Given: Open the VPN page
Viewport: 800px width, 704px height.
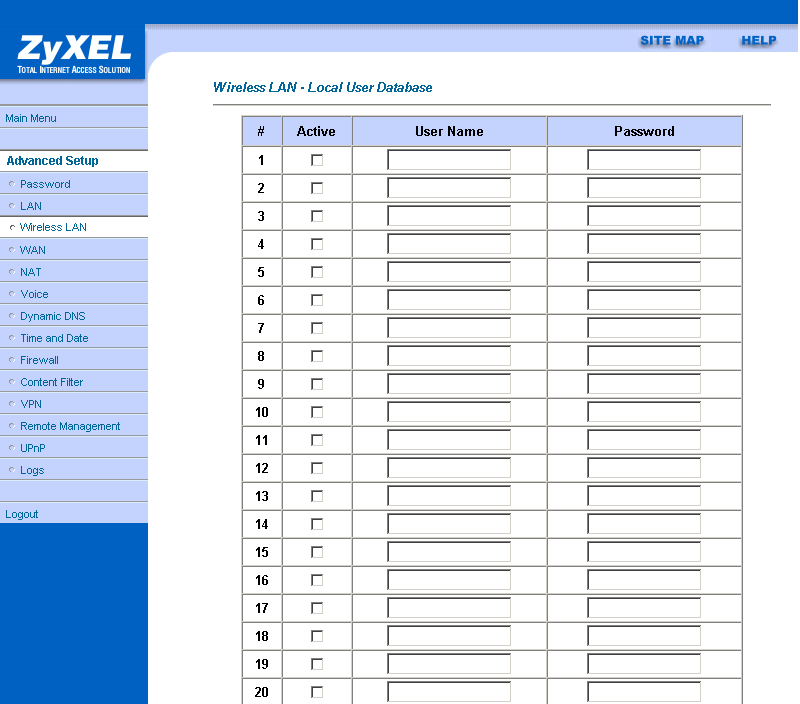Looking at the screenshot, I should tap(31, 404).
